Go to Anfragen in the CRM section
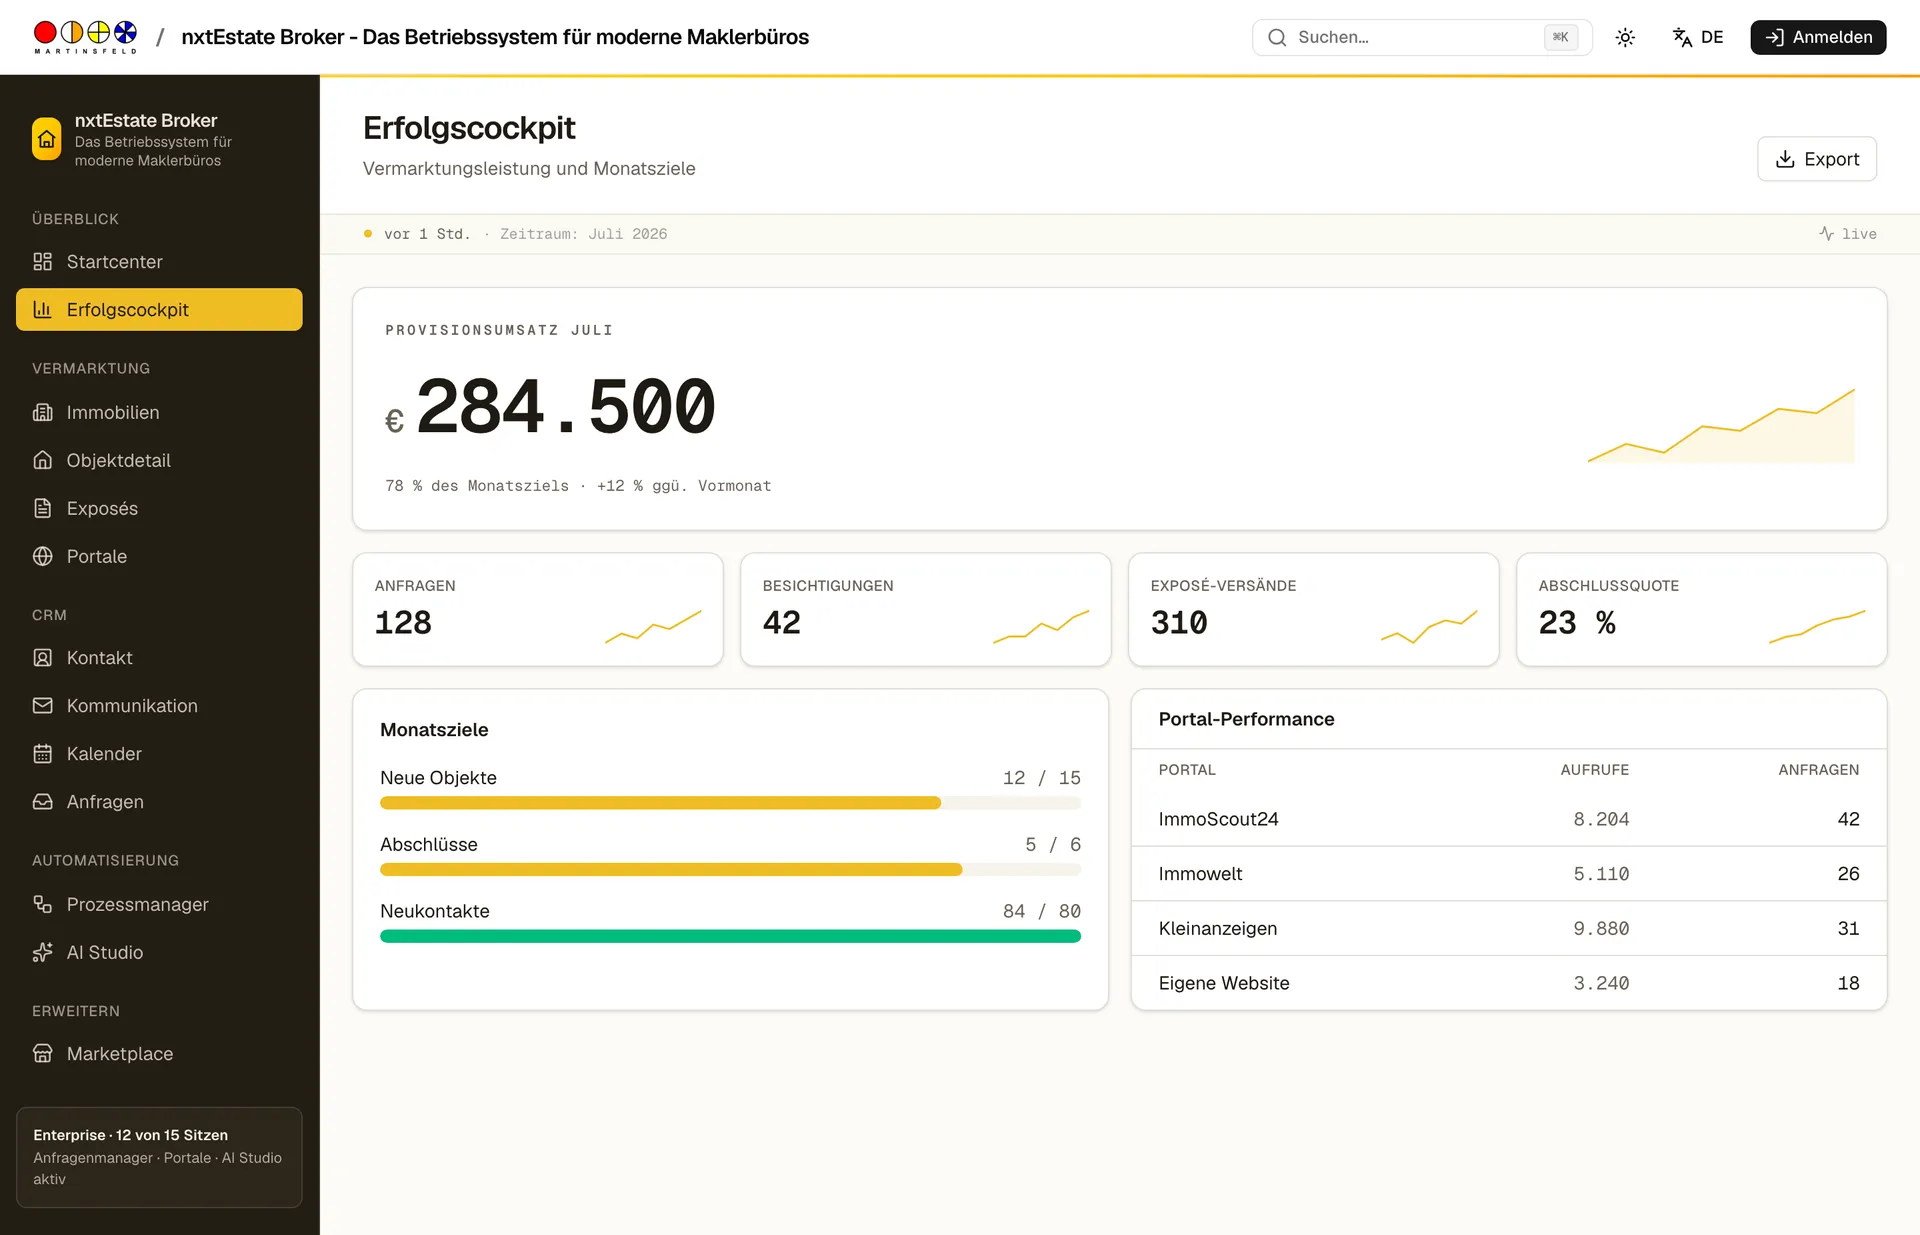 pos(159,802)
